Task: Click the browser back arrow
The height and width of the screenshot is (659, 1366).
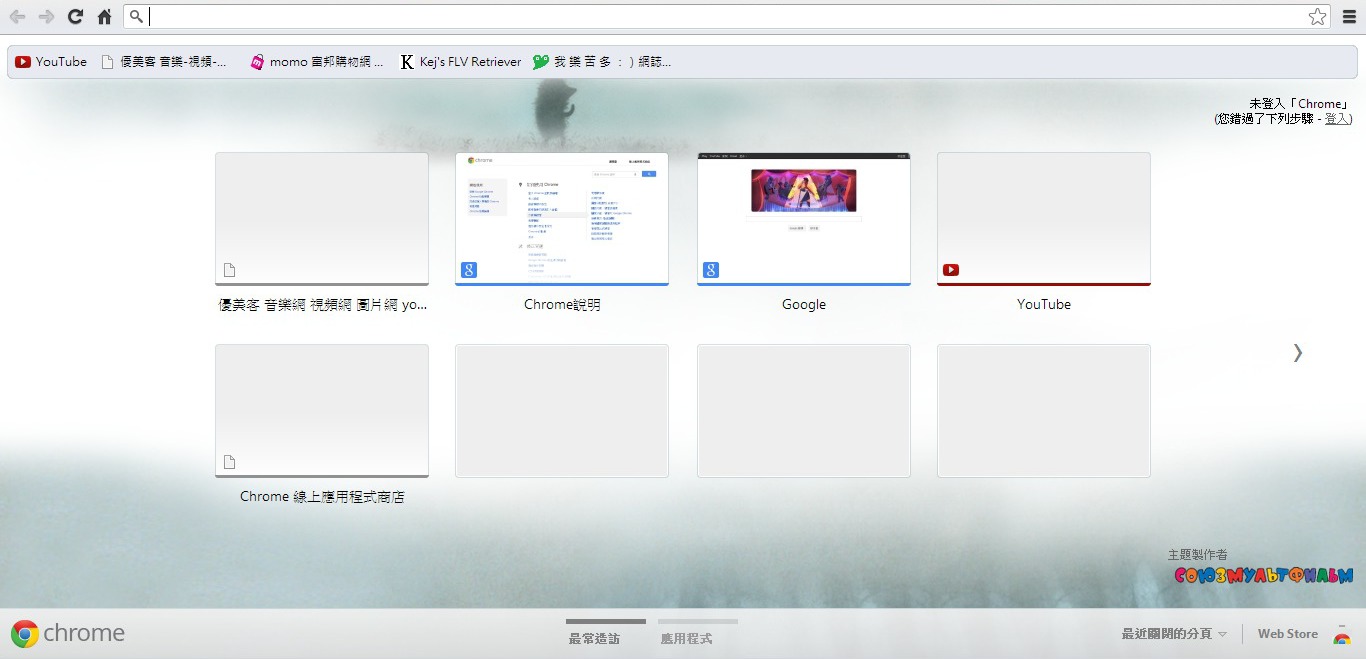Action: click(17, 16)
